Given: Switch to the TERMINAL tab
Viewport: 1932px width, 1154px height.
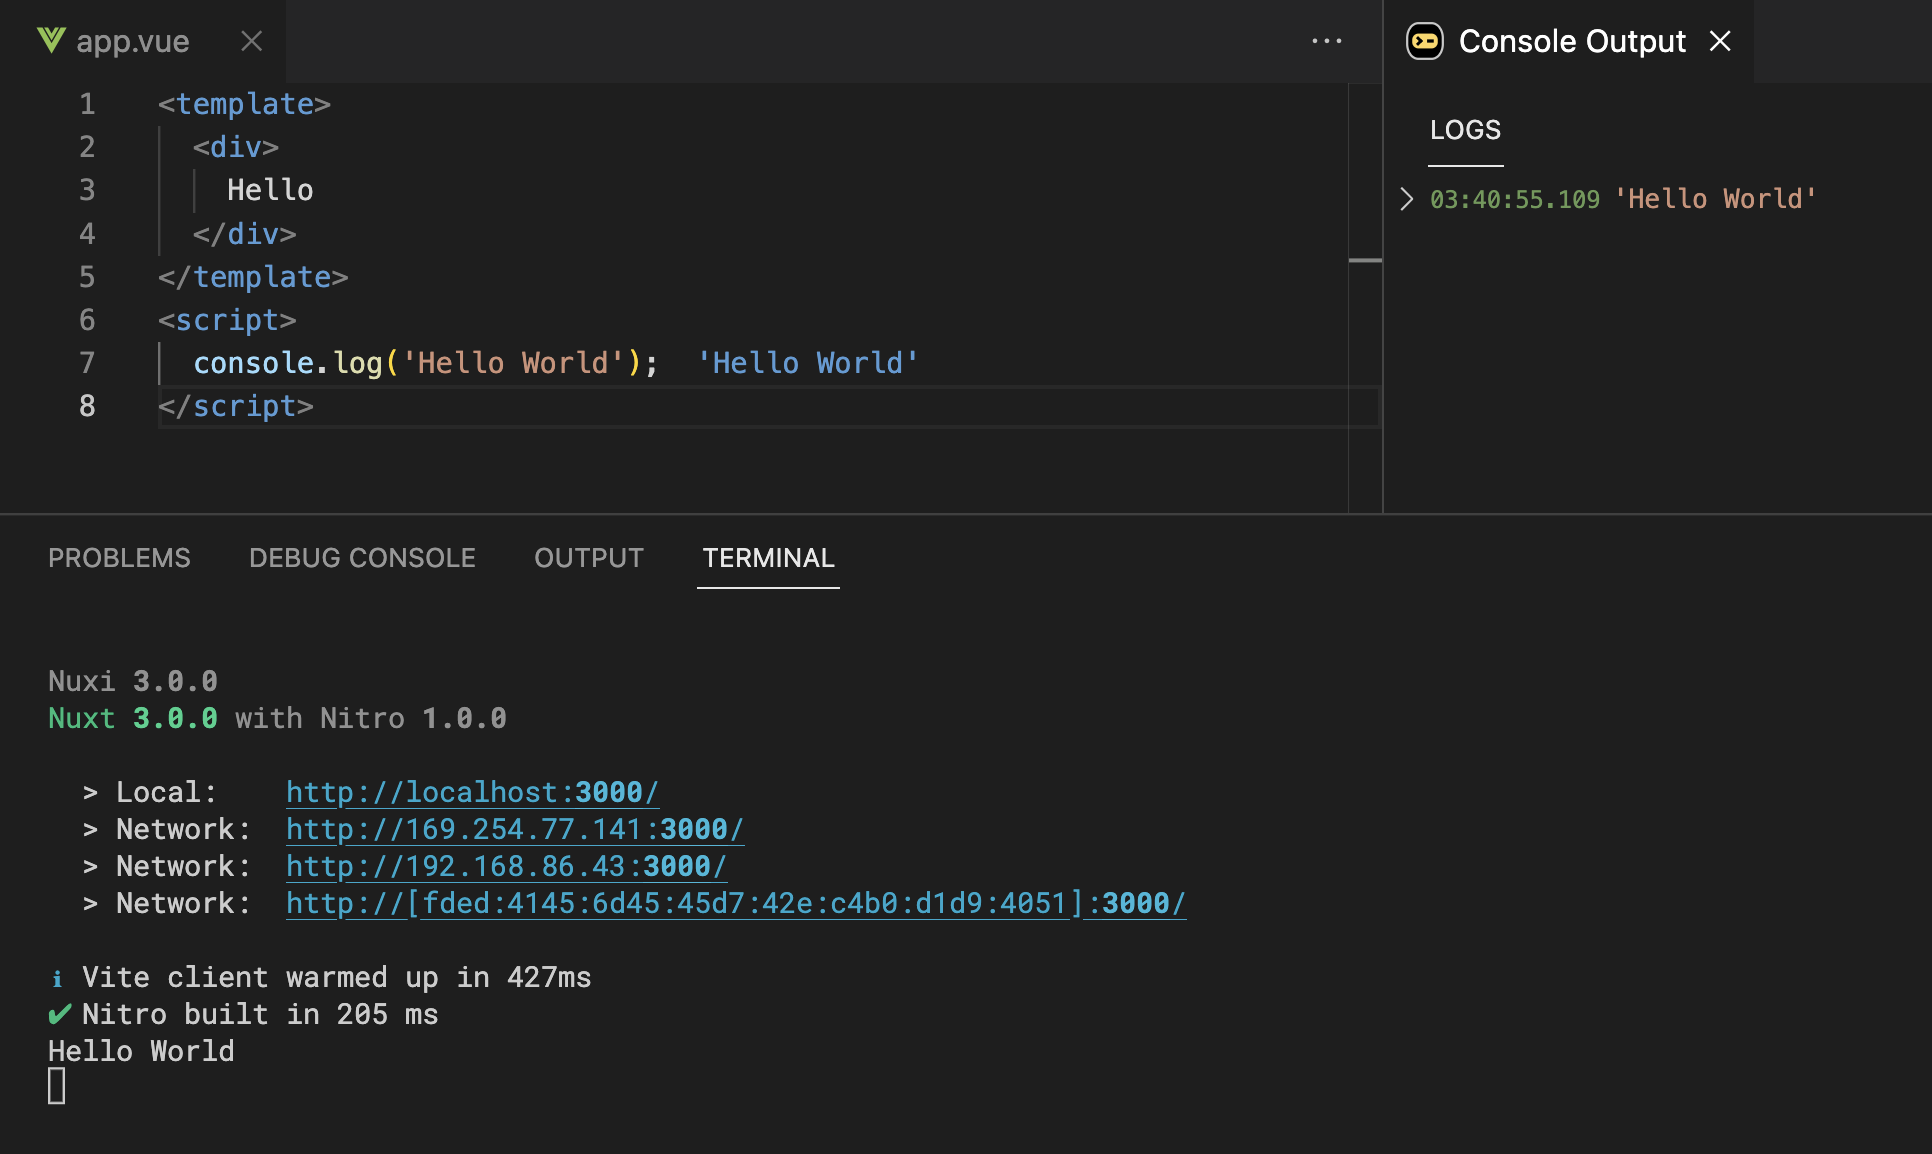Looking at the screenshot, I should point(768,558).
